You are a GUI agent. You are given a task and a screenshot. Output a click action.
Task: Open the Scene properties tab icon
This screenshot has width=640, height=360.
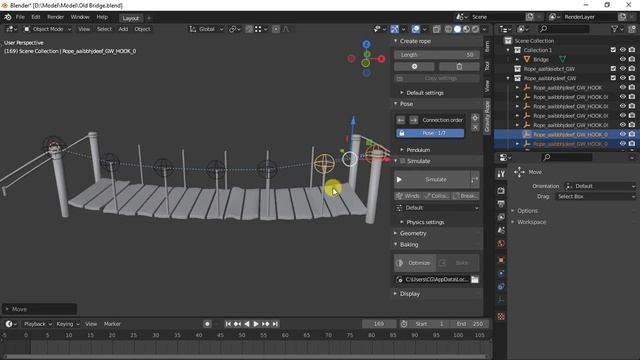(x=501, y=230)
